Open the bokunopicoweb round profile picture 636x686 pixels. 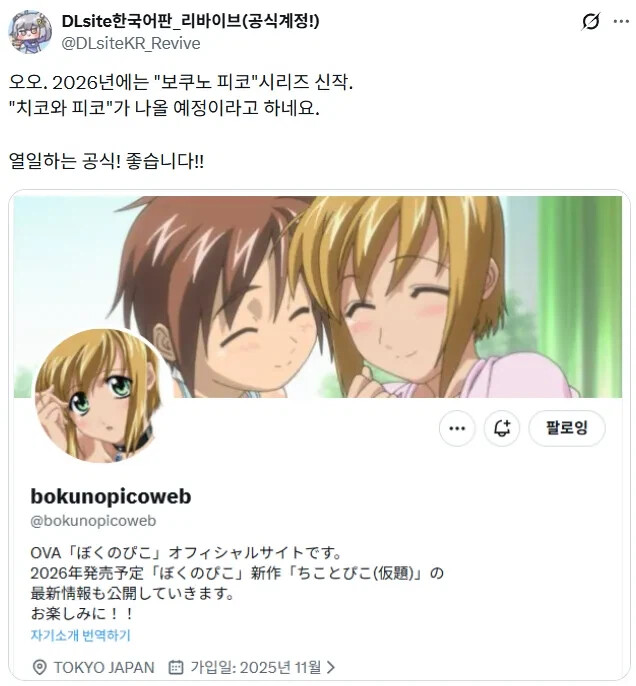coord(98,396)
